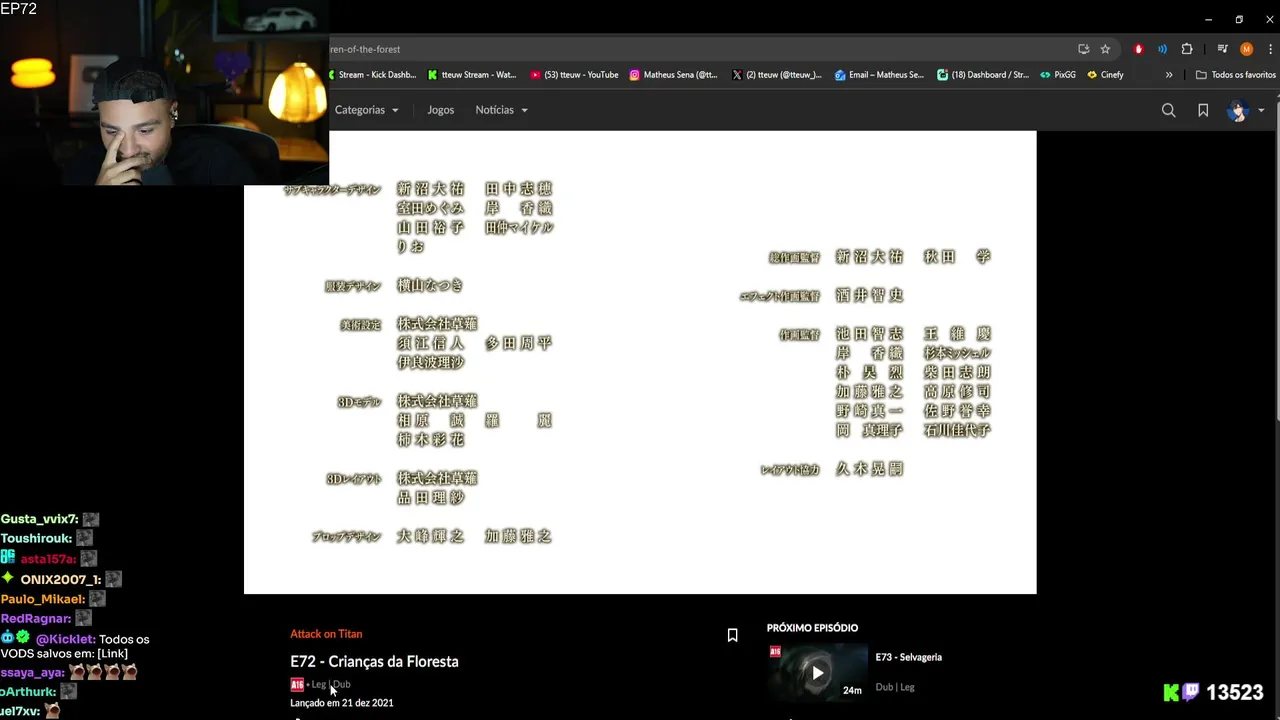This screenshot has width=1280, height=720.
Task: Click the Toushirouk chat username
Action: [x=36, y=538]
